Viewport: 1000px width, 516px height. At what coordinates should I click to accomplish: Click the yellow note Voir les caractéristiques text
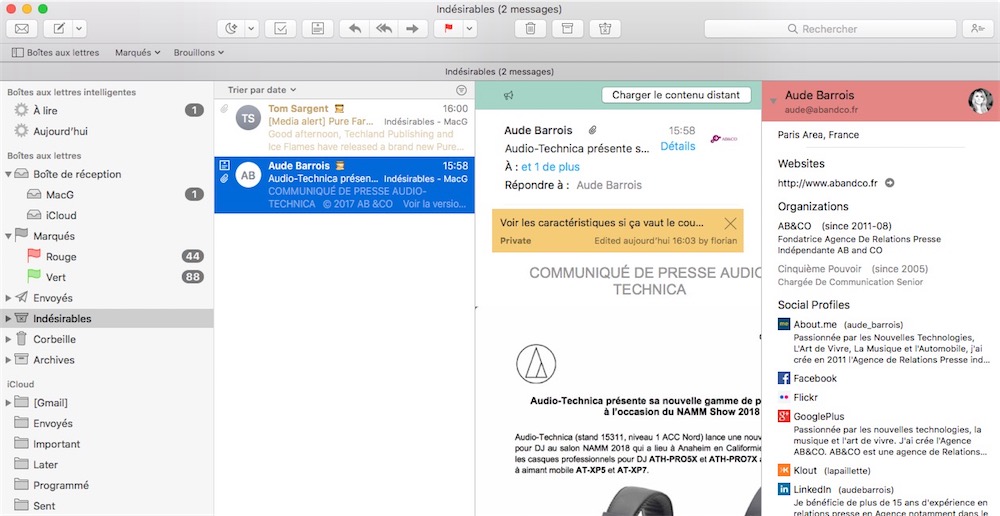coord(601,223)
